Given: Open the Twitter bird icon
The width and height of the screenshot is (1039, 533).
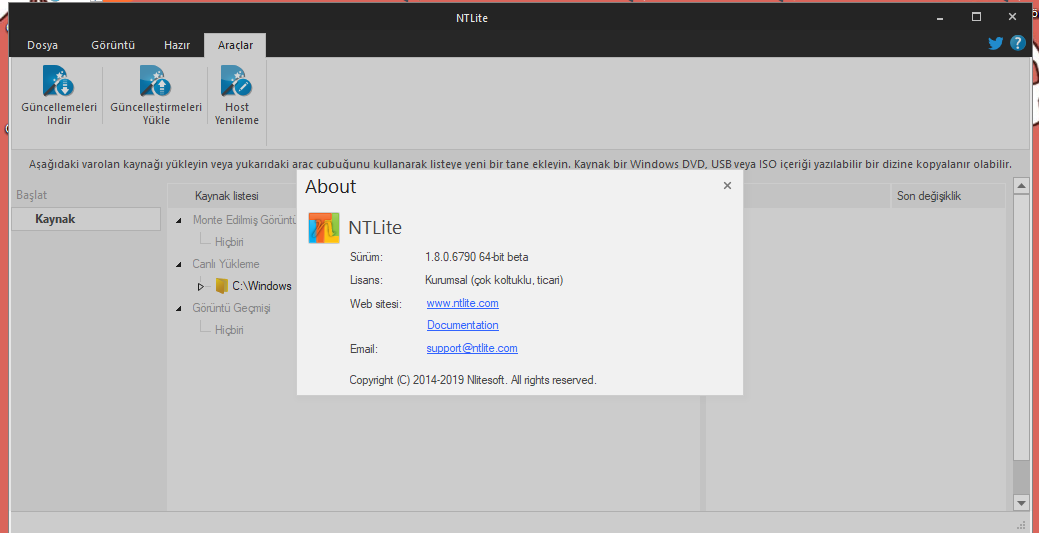Looking at the screenshot, I should [x=995, y=43].
